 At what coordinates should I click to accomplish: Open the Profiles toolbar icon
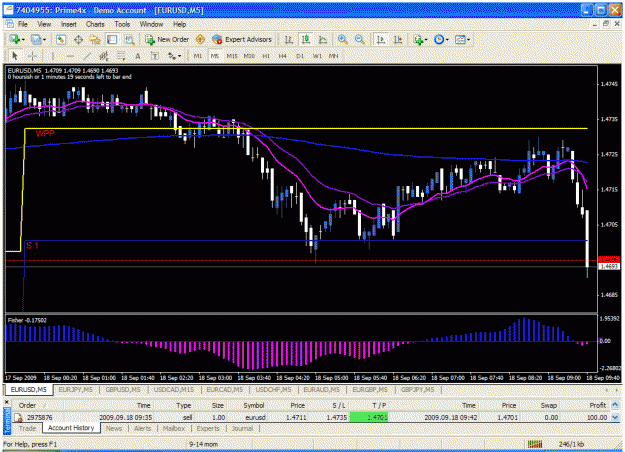[36, 39]
